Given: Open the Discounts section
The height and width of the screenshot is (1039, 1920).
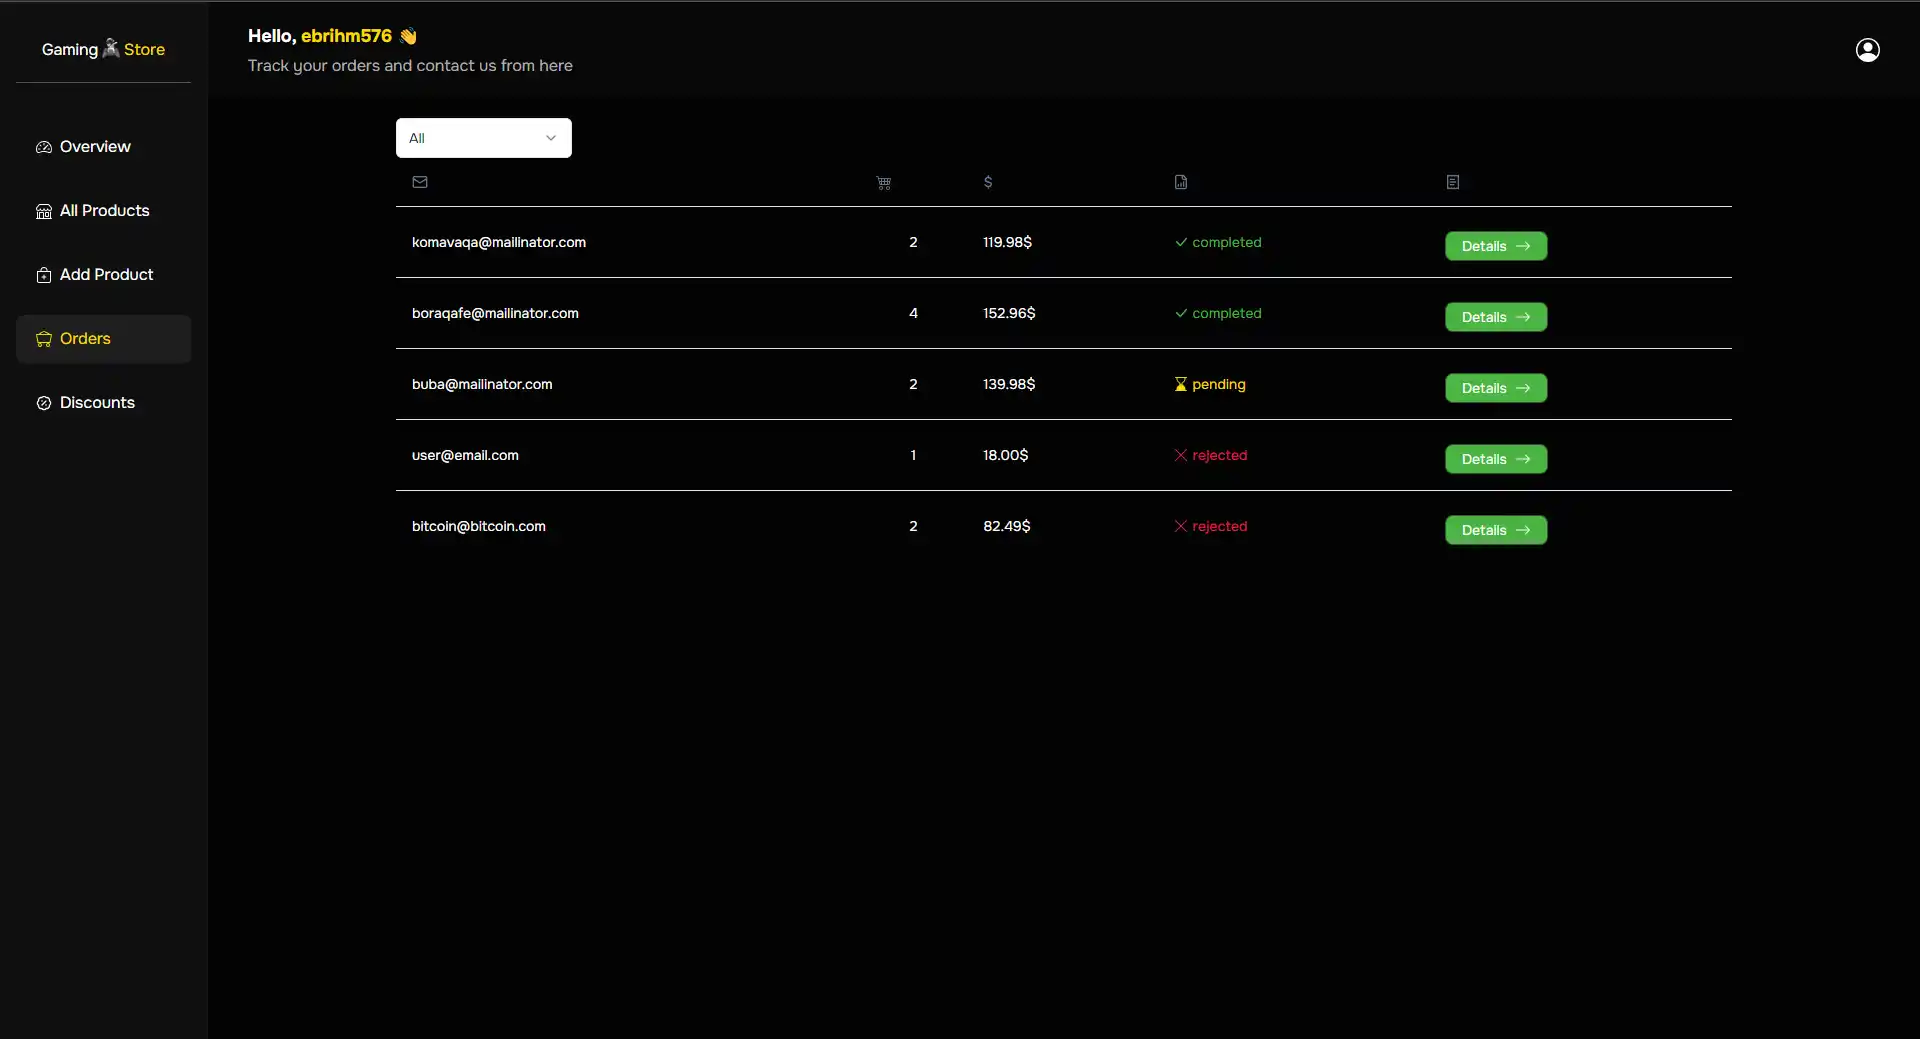Looking at the screenshot, I should coord(97,403).
